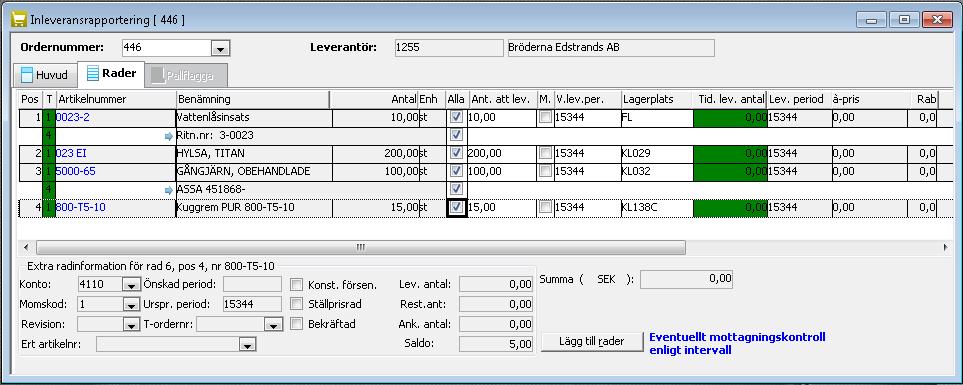Click the Lägg till rader button
963x385 pixels.
click(x=592, y=341)
